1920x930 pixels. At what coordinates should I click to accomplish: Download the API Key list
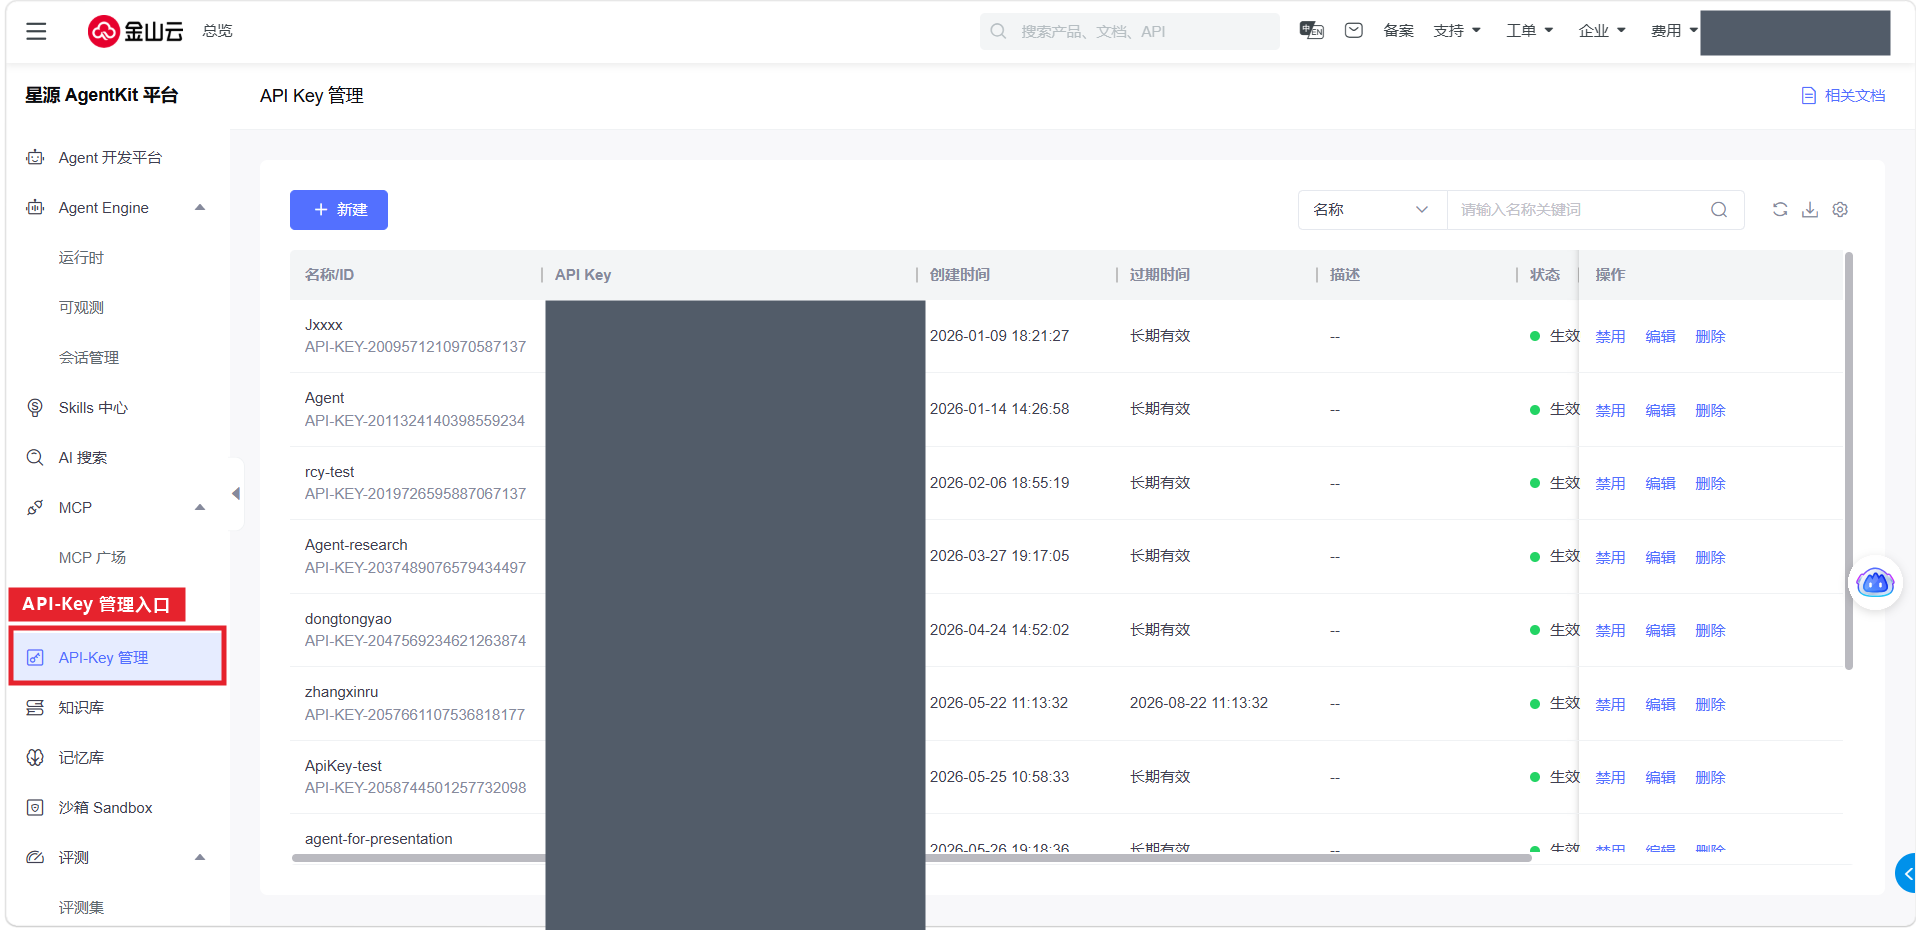tap(1810, 209)
